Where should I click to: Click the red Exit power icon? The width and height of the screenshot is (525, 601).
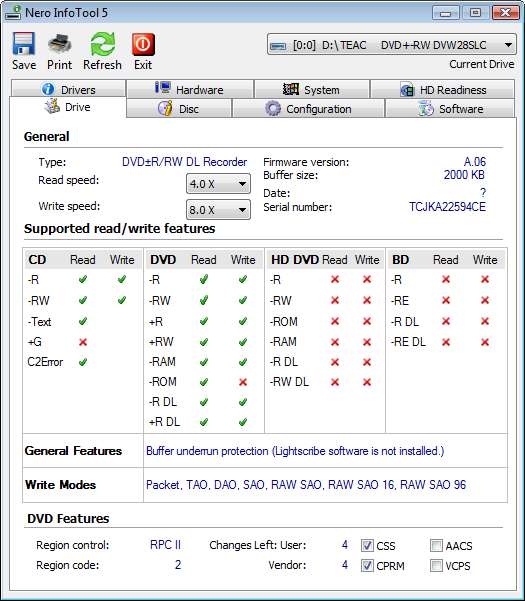pyautogui.click(x=143, y=44)
